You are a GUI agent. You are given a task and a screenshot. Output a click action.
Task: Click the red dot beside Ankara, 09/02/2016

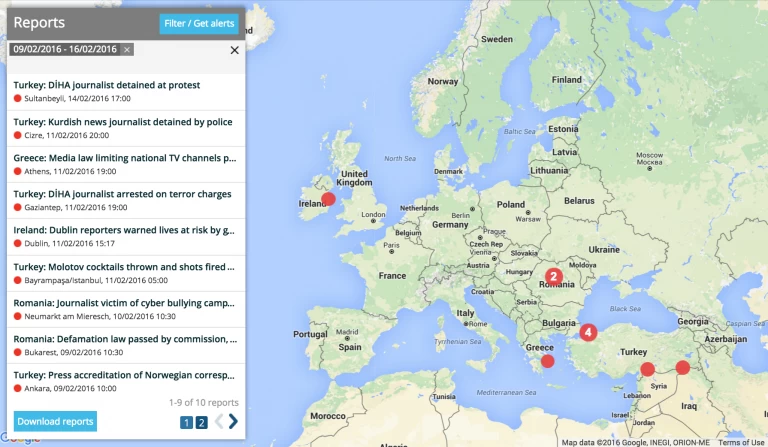point(18,388)
